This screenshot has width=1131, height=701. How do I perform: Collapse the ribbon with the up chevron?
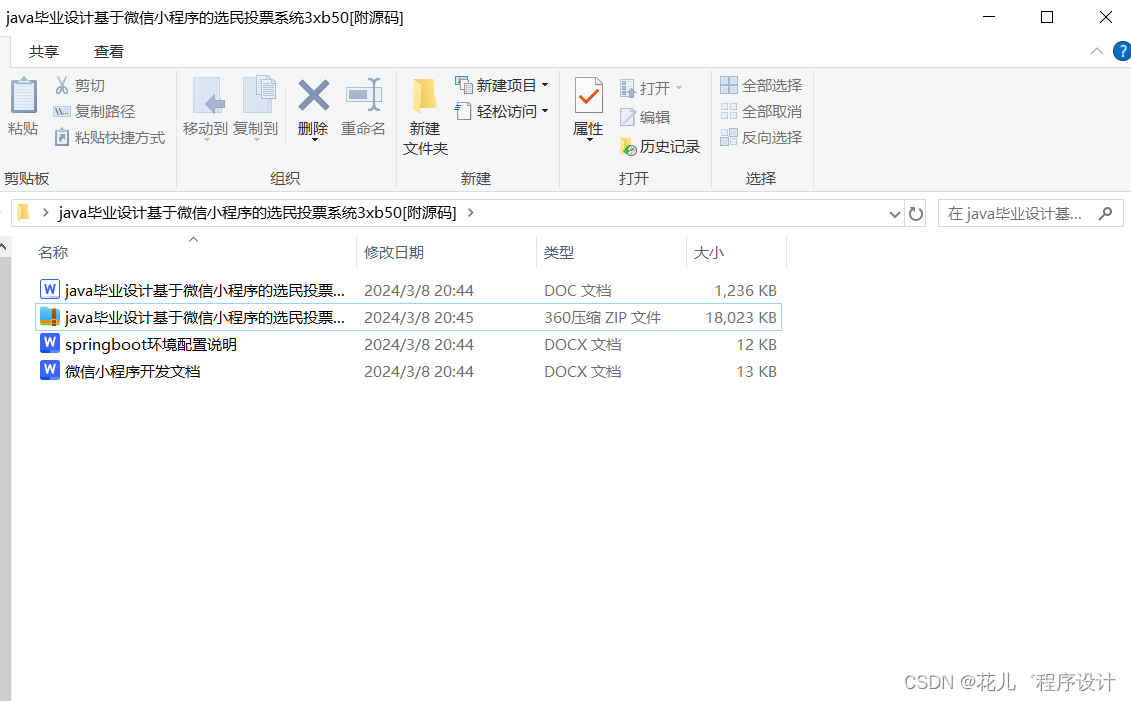[1096, 51]
